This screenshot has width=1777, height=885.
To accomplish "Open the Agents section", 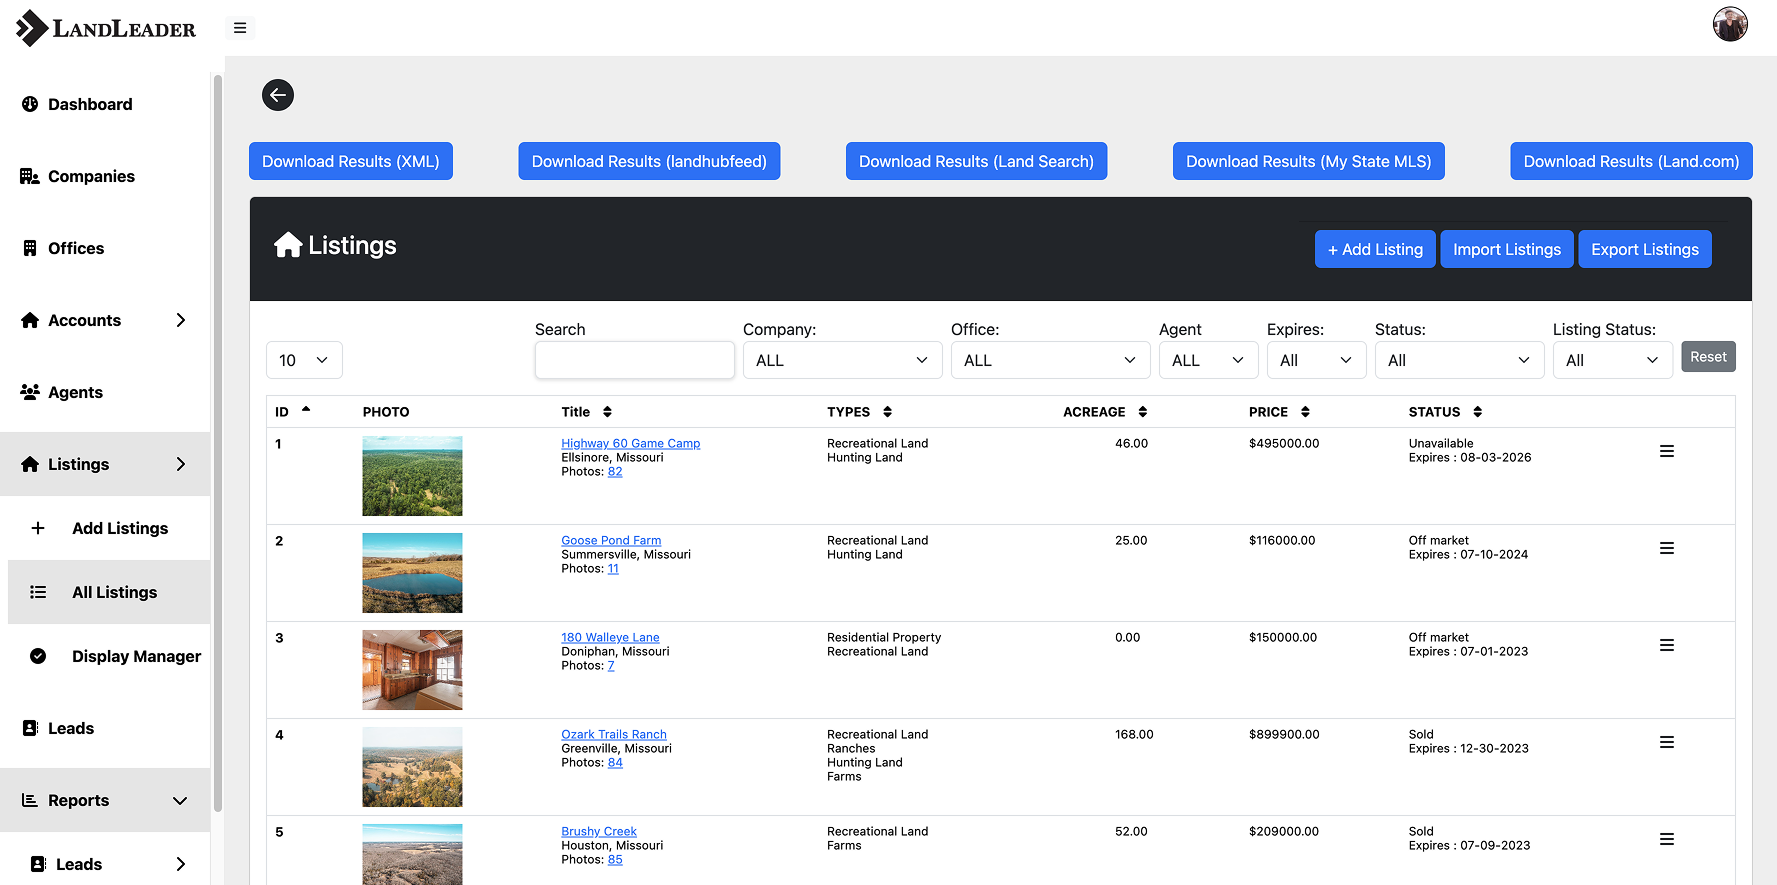I will point(75,392).
